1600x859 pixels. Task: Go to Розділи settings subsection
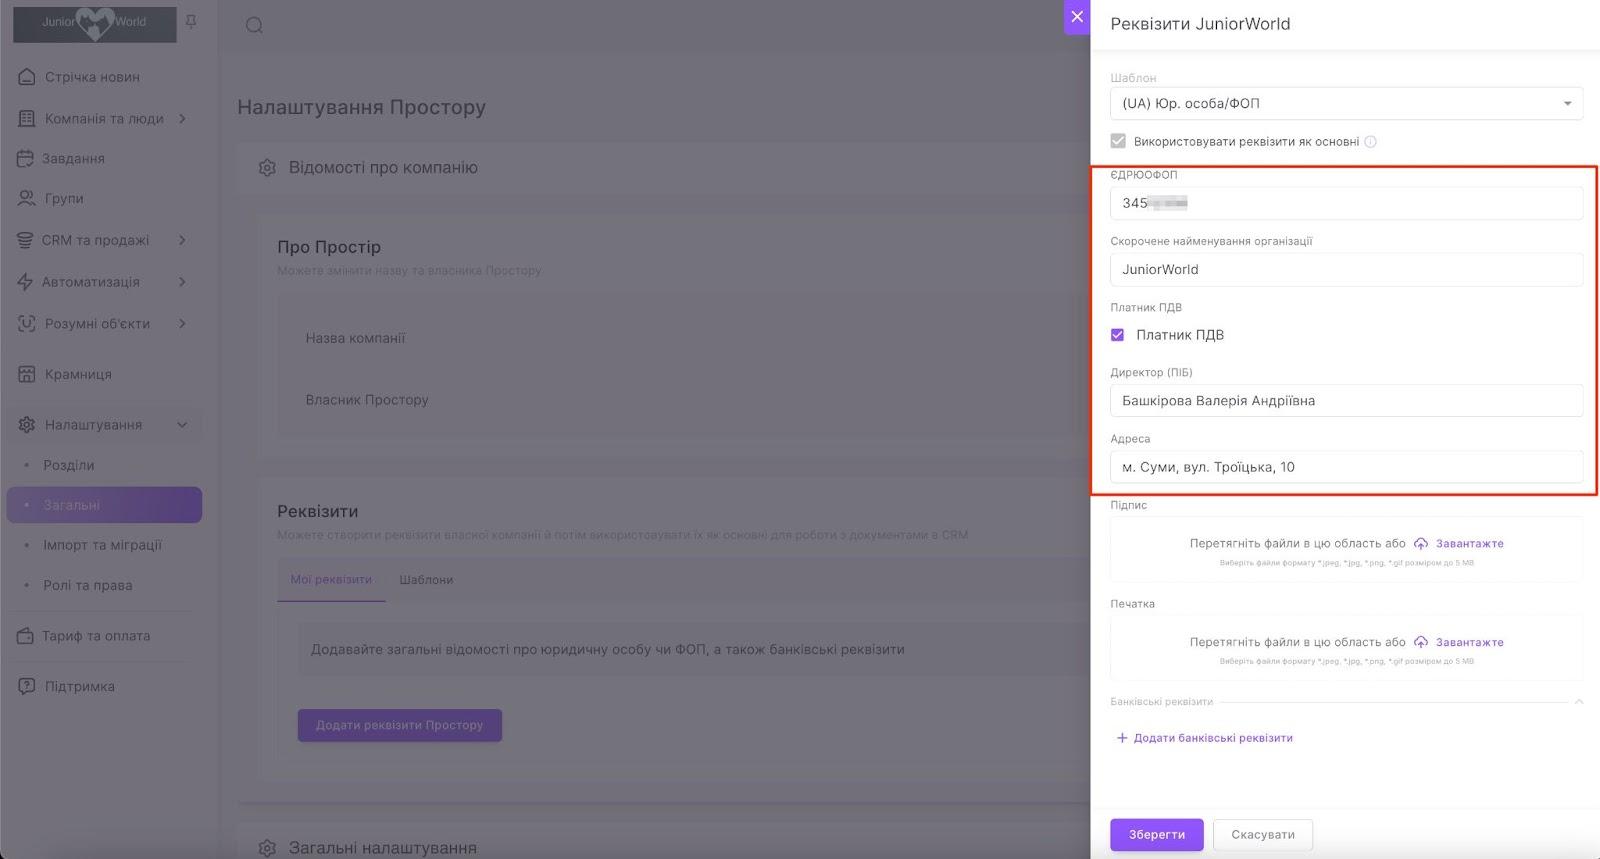[x=69, y=465]
